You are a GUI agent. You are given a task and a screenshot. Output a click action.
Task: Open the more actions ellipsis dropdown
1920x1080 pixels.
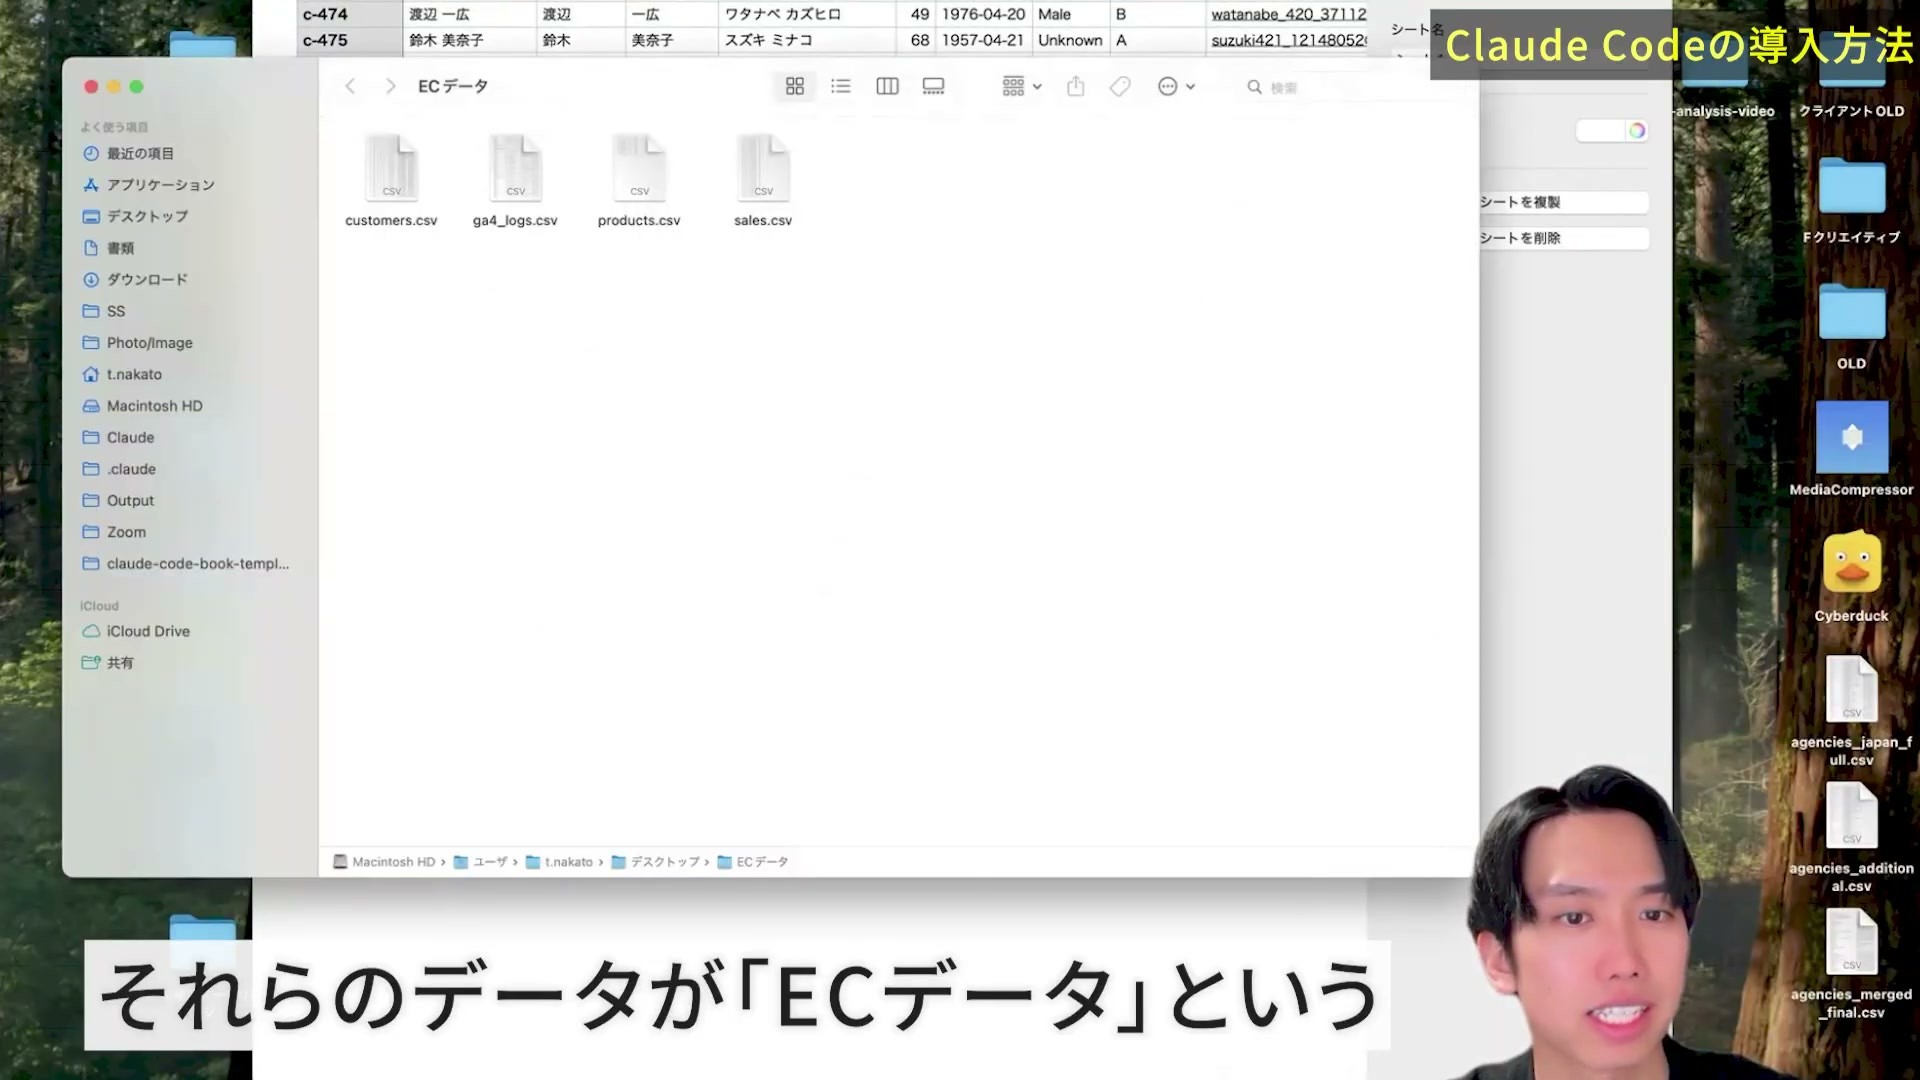coord(1176,87)
